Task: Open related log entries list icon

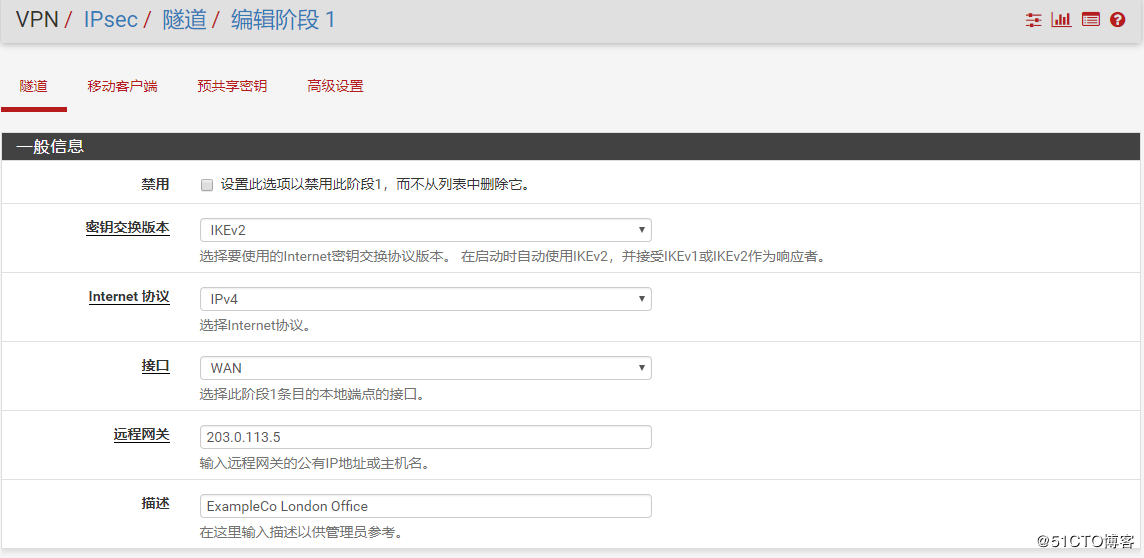Action: point(1090,20)
